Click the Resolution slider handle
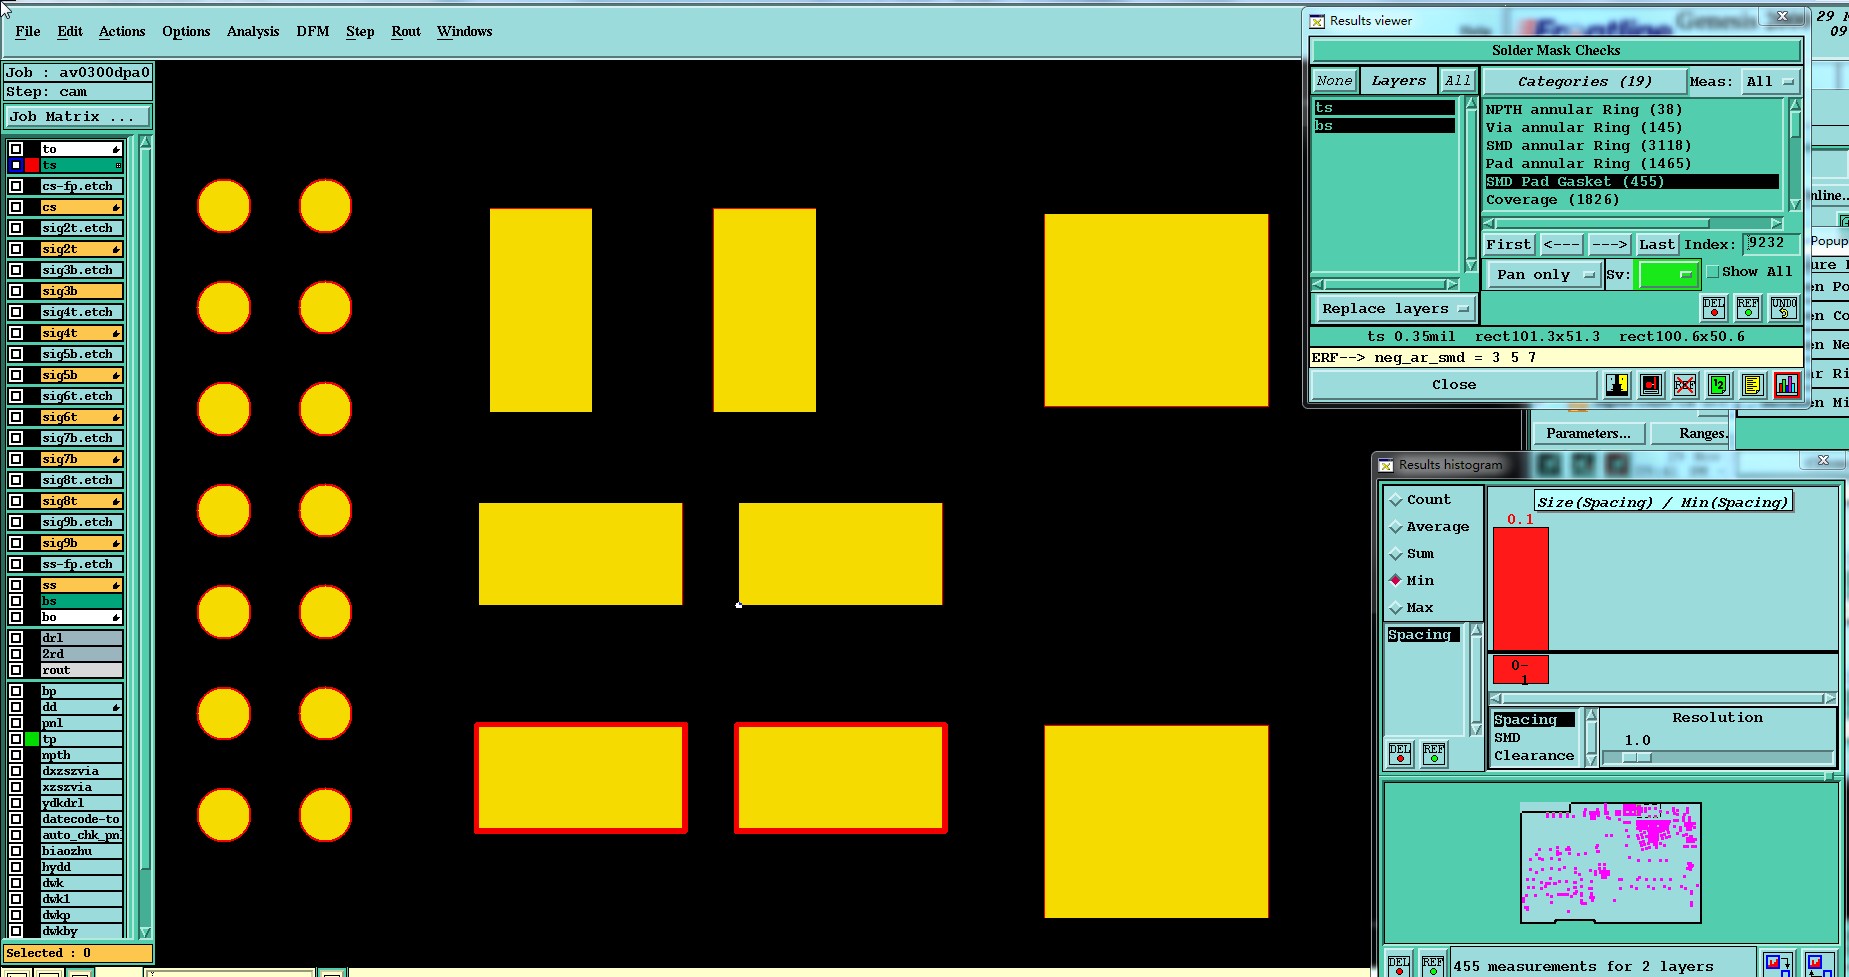Screen dimensions: 1849x977 click(x=1636, y=757)
